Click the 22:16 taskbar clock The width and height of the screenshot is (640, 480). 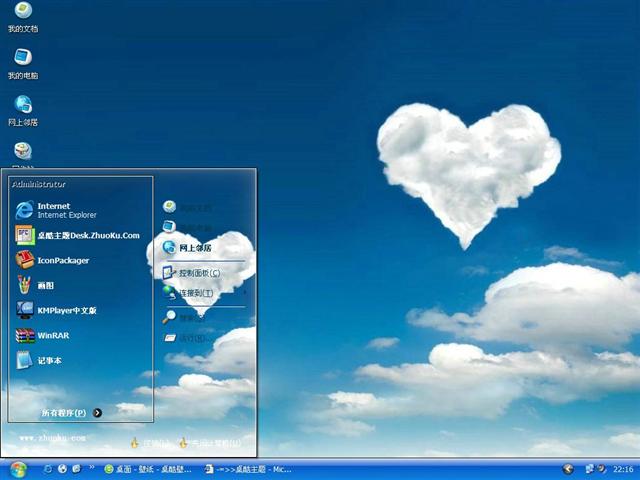[623, 469]
